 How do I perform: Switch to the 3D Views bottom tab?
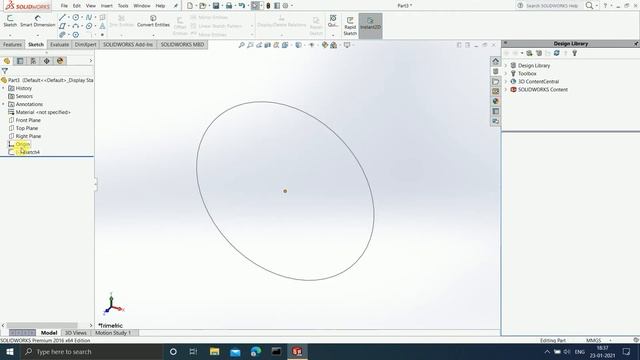(76, 333)
